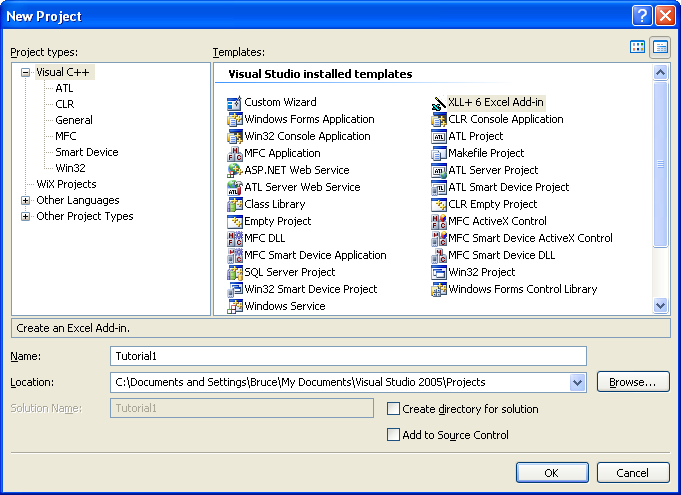Select the ATL Project template icon

438,137
